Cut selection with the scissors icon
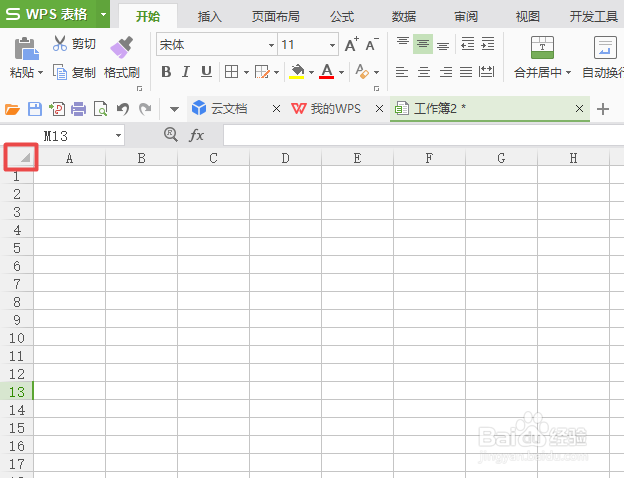This screenshot has height=478, width=624. [60, 43]
